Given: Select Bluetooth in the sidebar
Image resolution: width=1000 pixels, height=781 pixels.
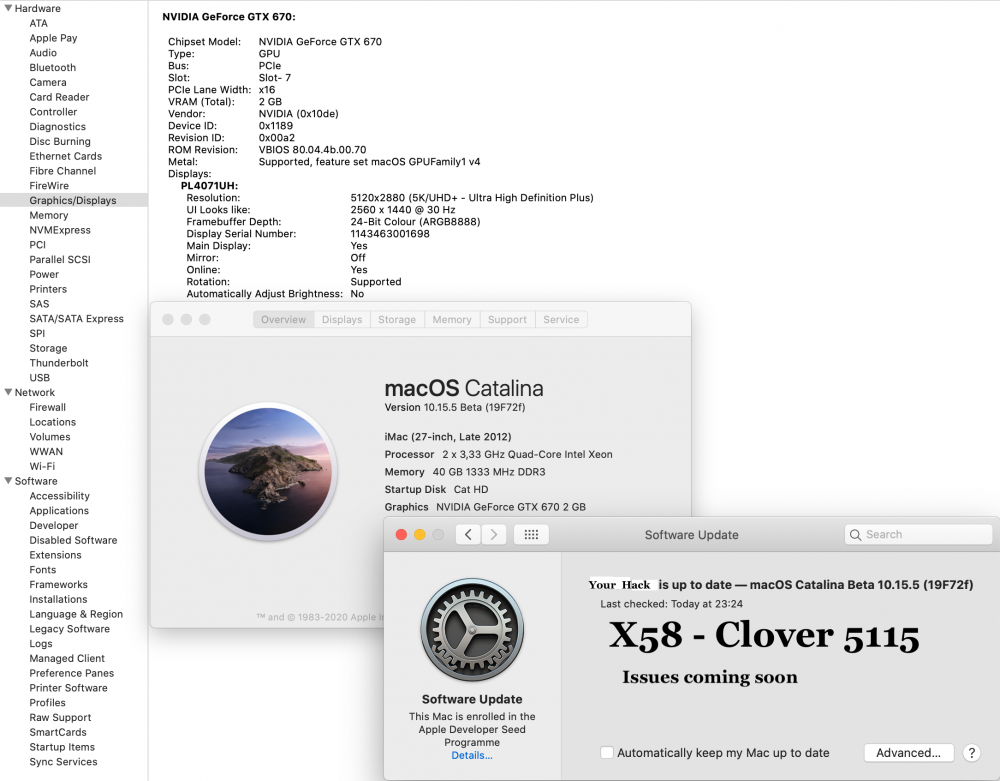Looking at the screenshot, I should pyautogui.click(x=52, y=67).
